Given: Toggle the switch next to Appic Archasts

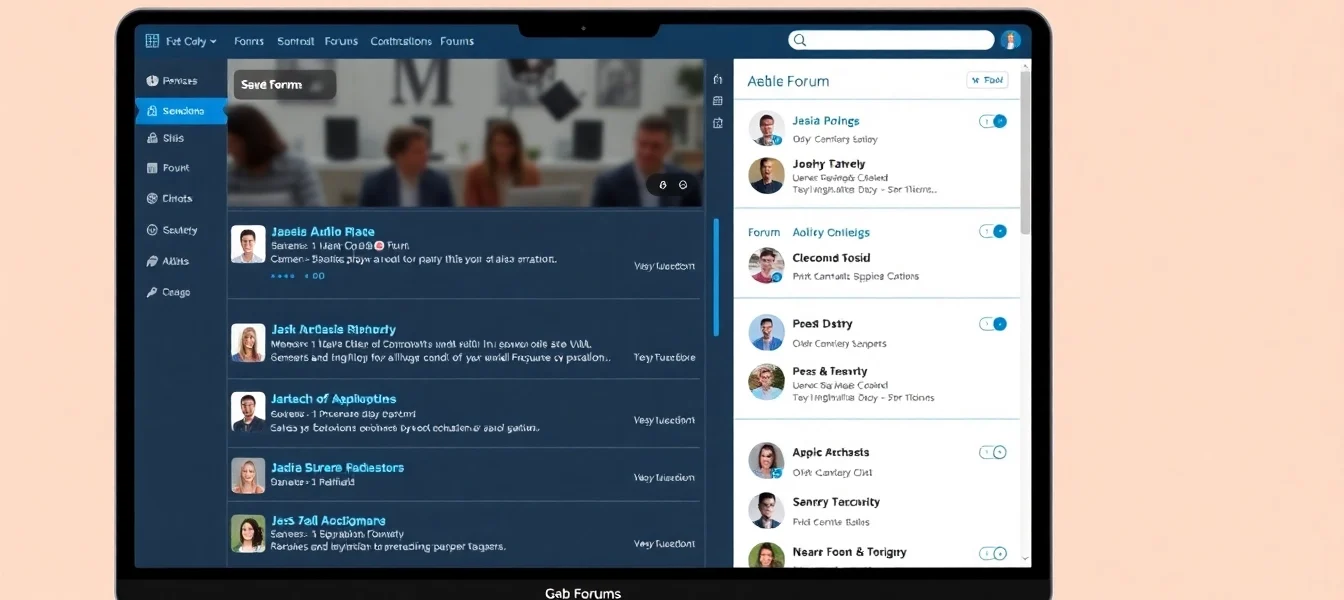Looking at the screenshot, I should 993,452.
